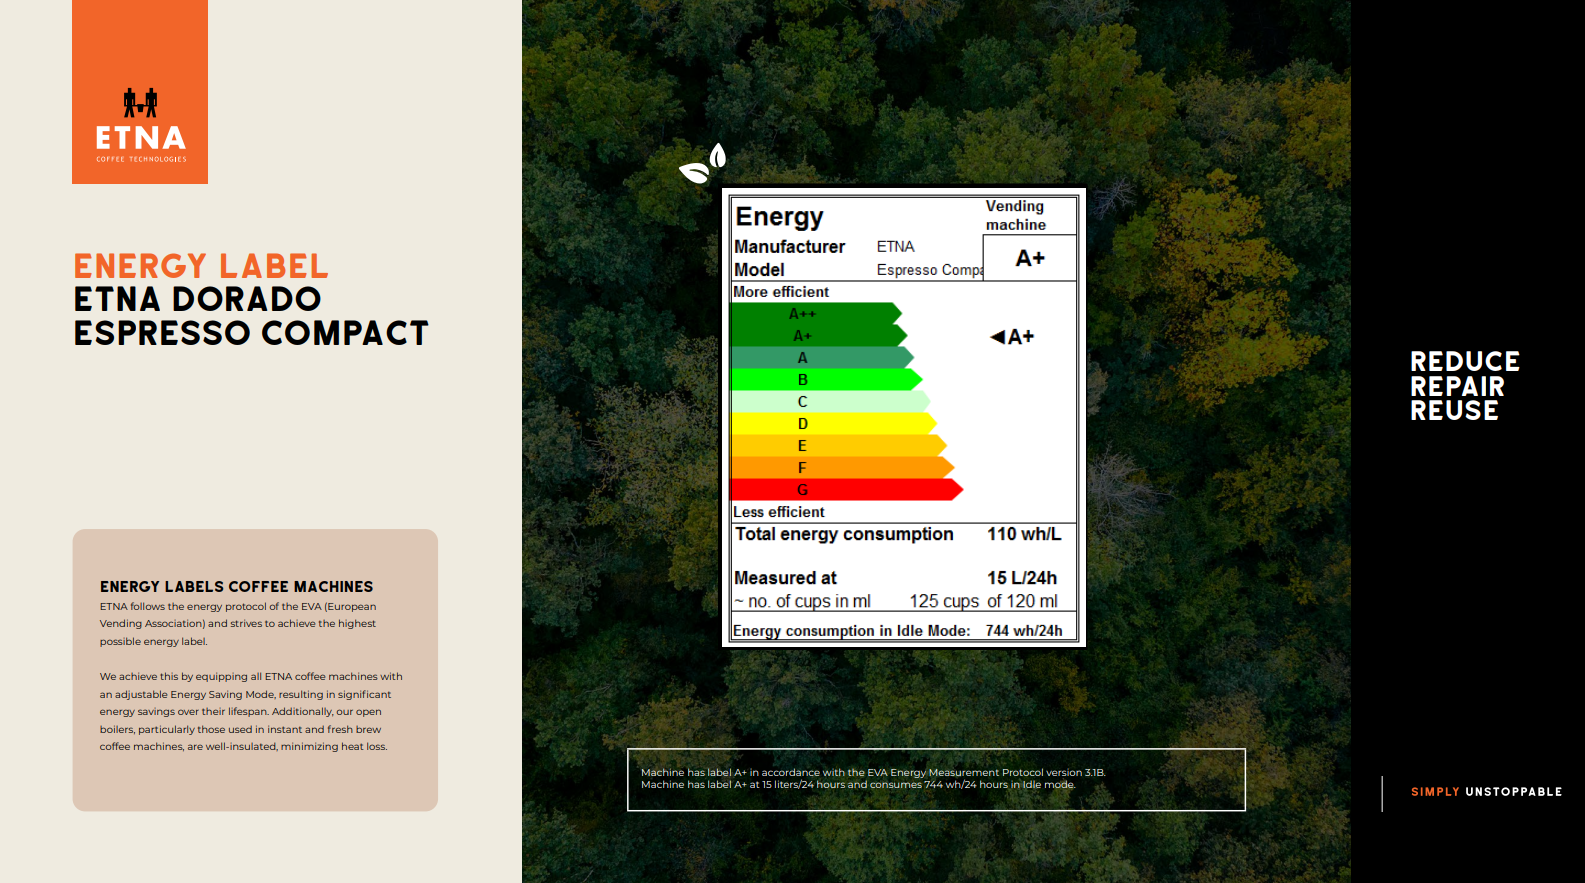Click the black left arrow beside A+
Image resolution: width=1585 pixels, height=883 pixels.
tap(997, 337)
